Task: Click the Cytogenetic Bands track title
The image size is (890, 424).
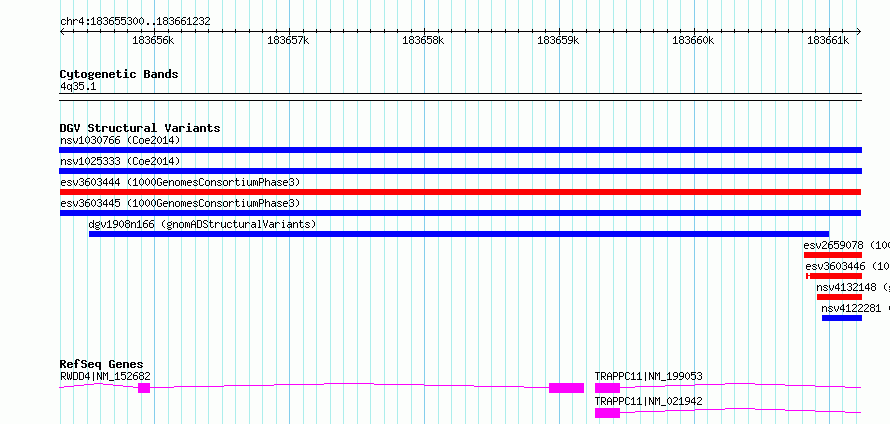Action: [119, 74]
